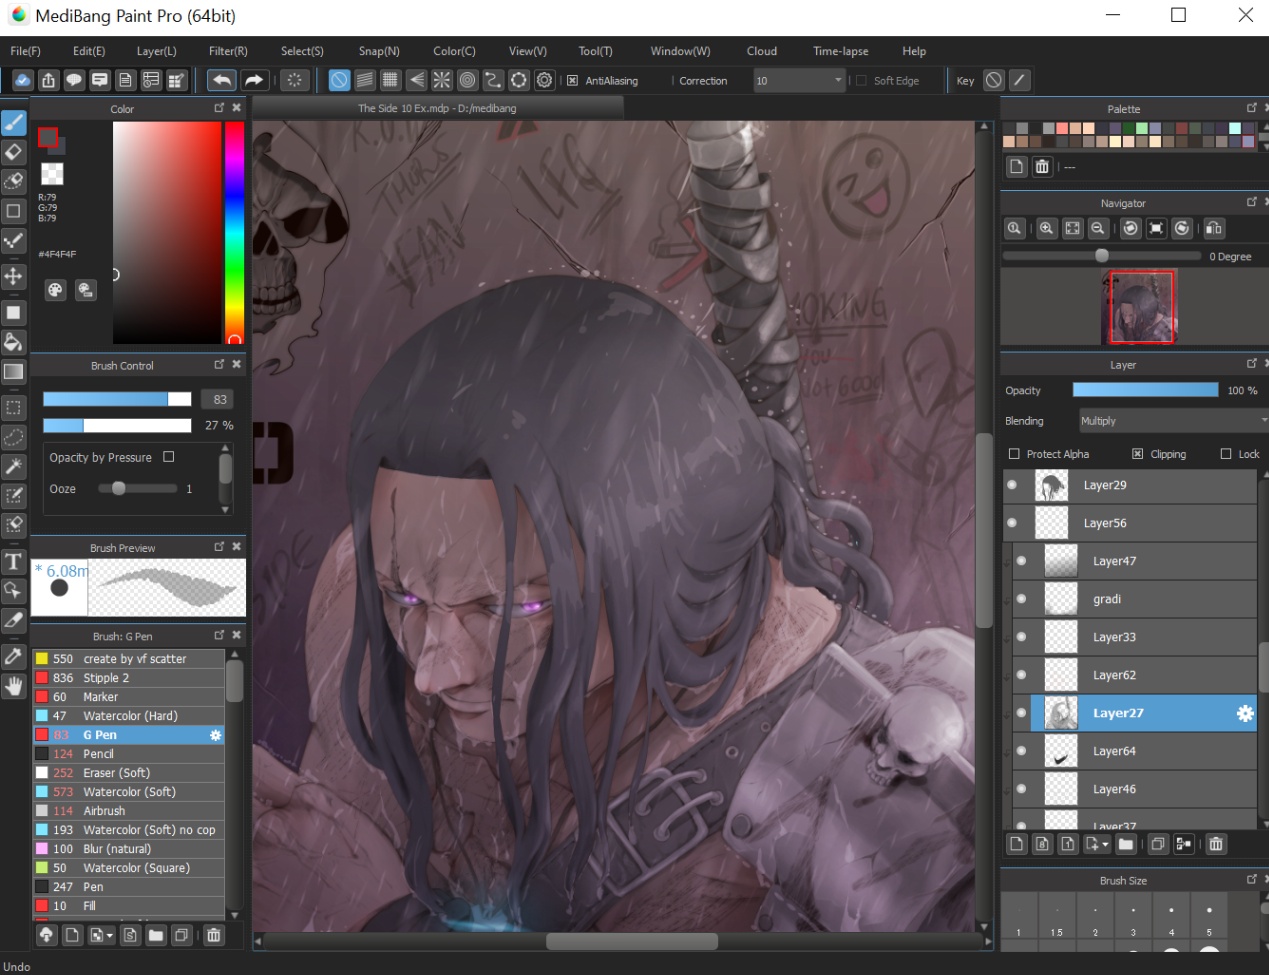Enable the Protect Alpha checkbox

(x=1014, y=454)
